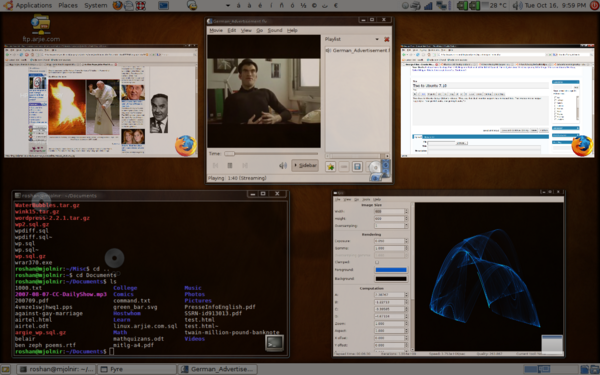This screenshot has width=600, height=375.
Task: Switch to German_Advertise taskbar entry
Action: 218,369
